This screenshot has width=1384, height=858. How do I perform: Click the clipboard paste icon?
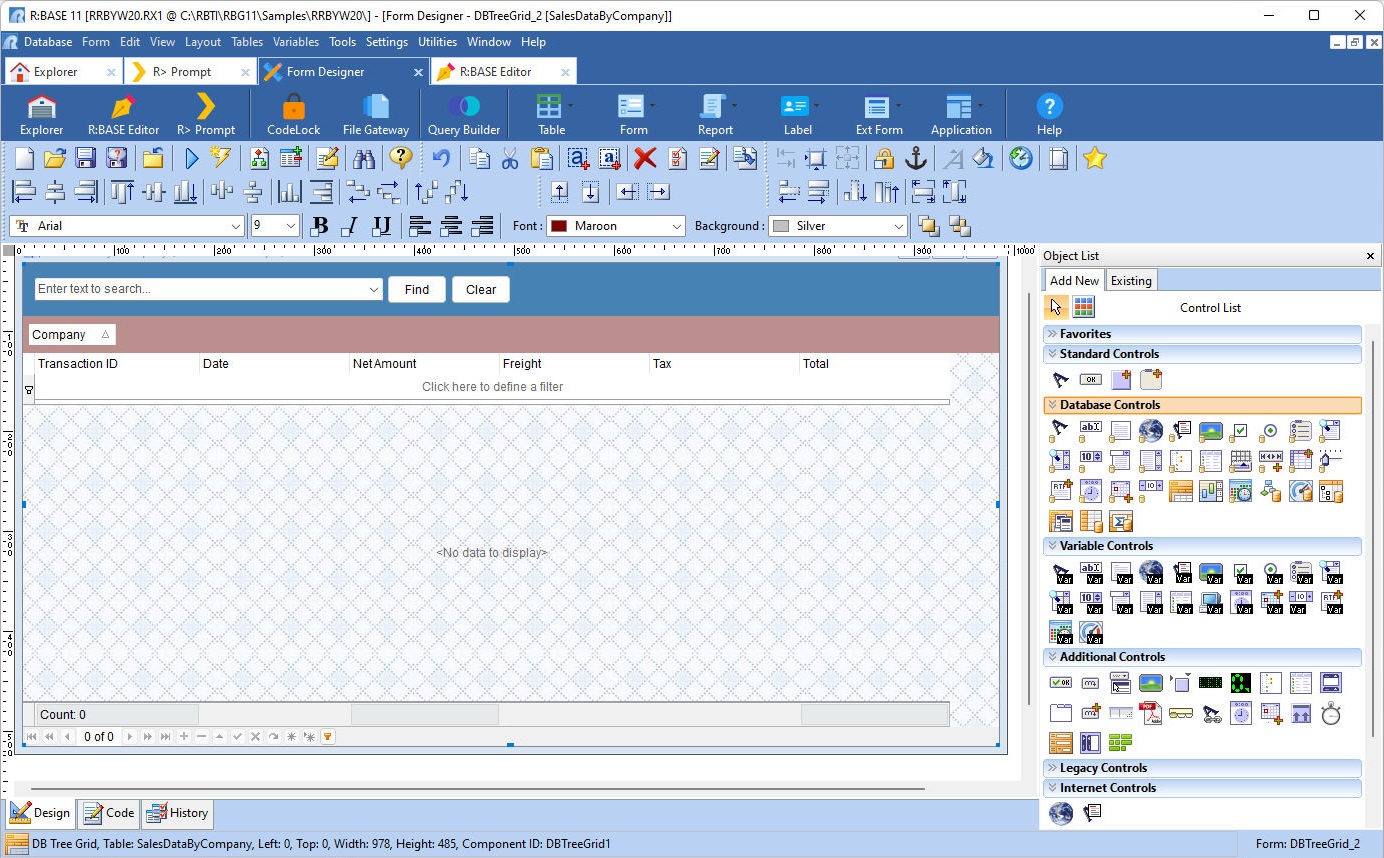[x=541, y=158]
